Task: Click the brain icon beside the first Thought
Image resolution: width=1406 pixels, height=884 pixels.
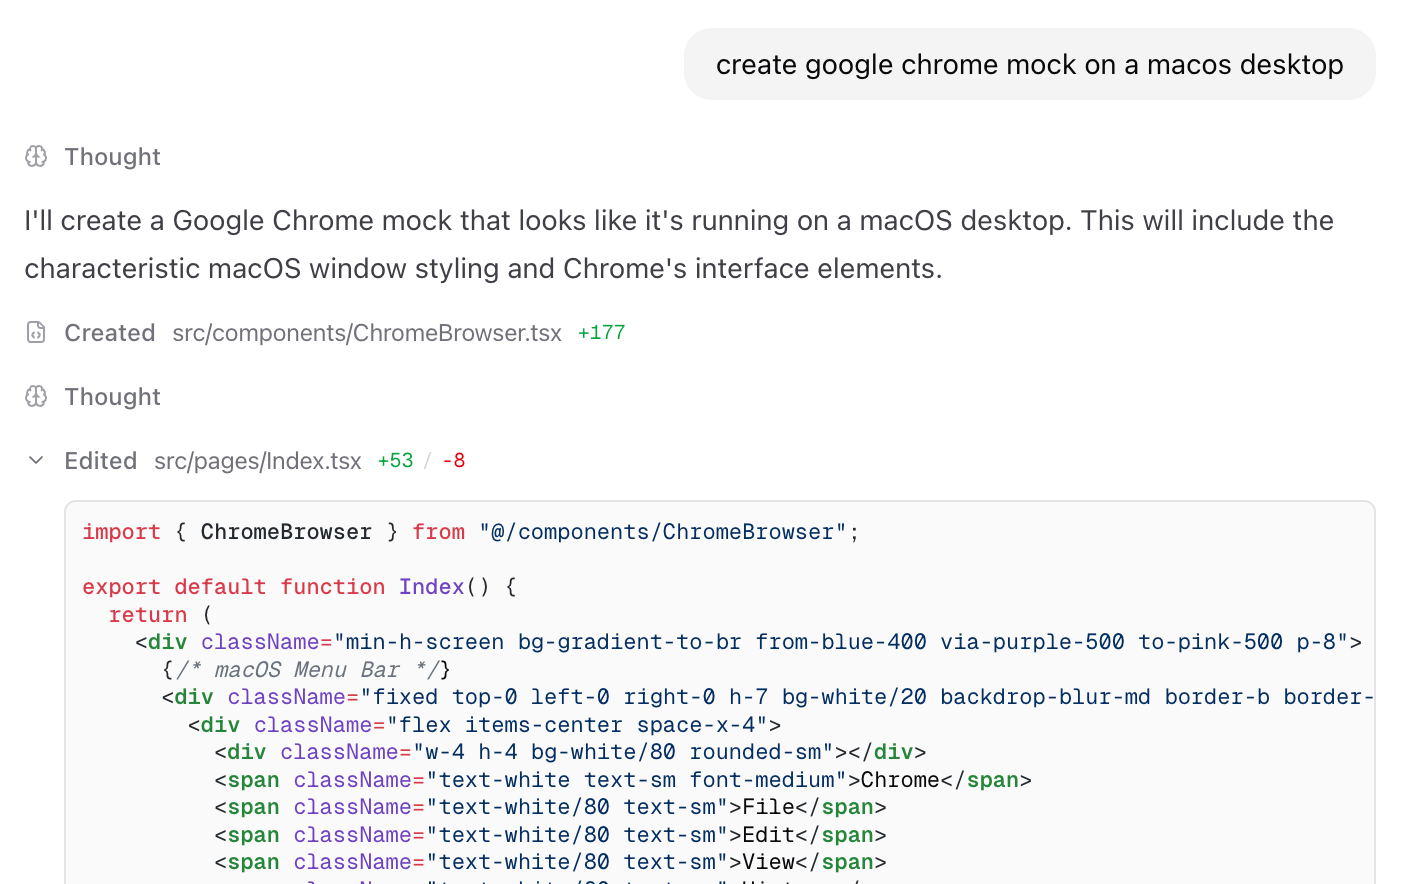Action: tap(36, 156)
